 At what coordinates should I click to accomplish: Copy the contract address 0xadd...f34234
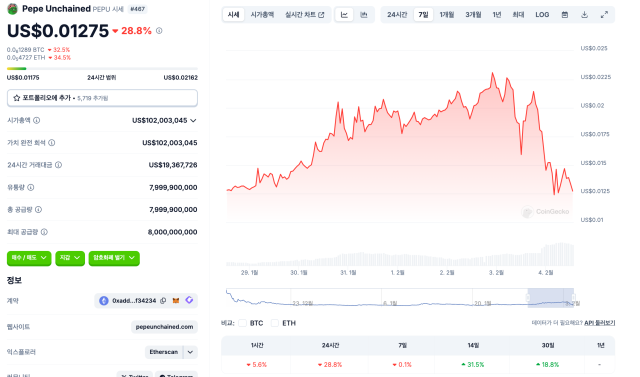(163, 301)
